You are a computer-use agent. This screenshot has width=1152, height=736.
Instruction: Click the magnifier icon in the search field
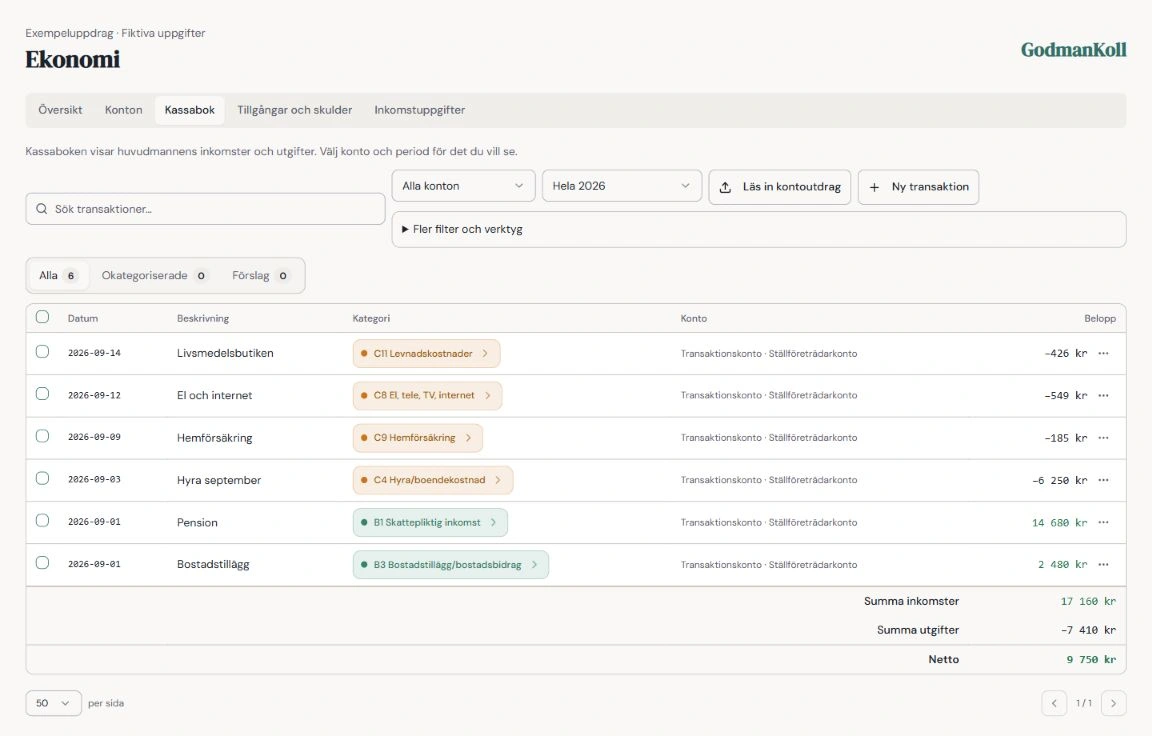[42, 209]
